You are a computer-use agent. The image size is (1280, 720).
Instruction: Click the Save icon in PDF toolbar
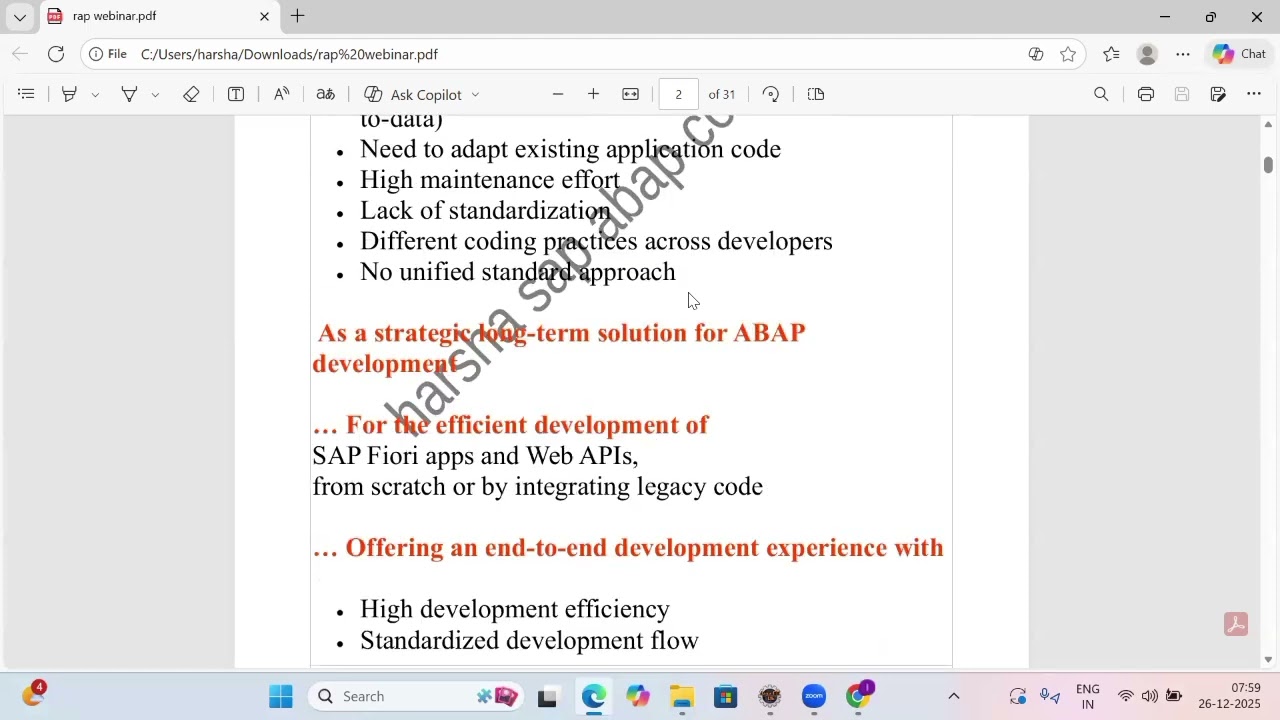(1182, 94)
